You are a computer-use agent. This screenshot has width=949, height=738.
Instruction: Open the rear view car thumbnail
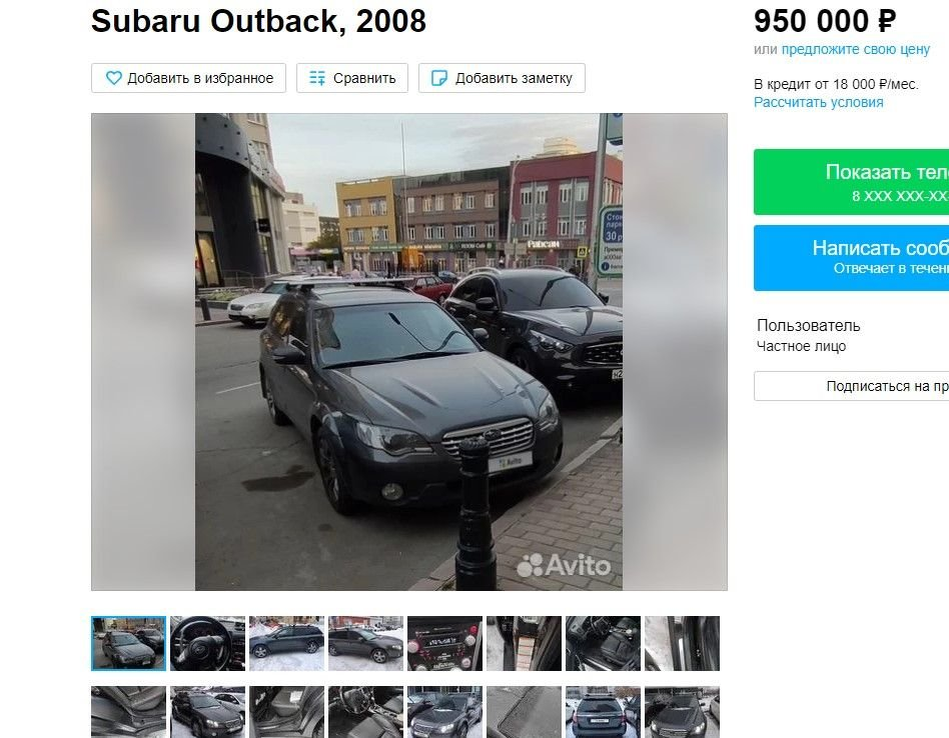pos(603,712)
